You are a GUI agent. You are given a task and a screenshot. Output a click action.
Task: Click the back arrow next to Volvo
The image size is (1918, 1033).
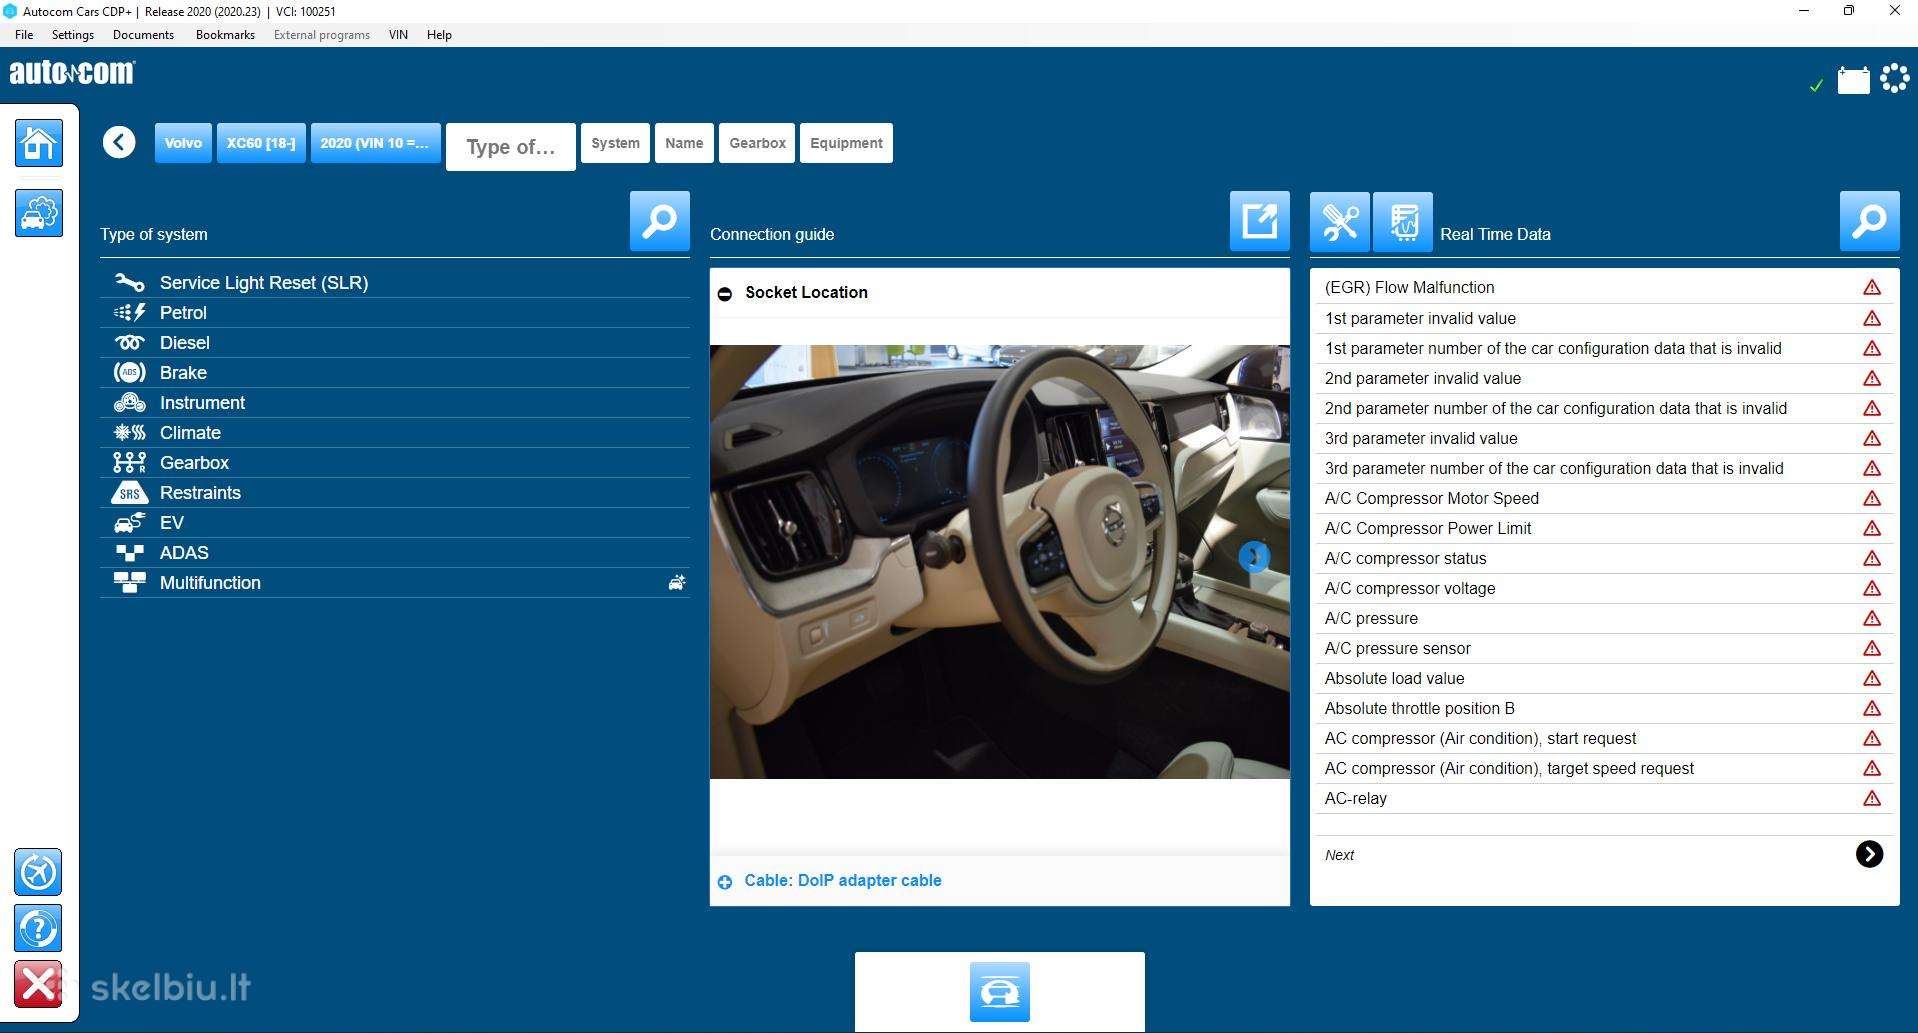pyautogui.click(x=119, y=143)
